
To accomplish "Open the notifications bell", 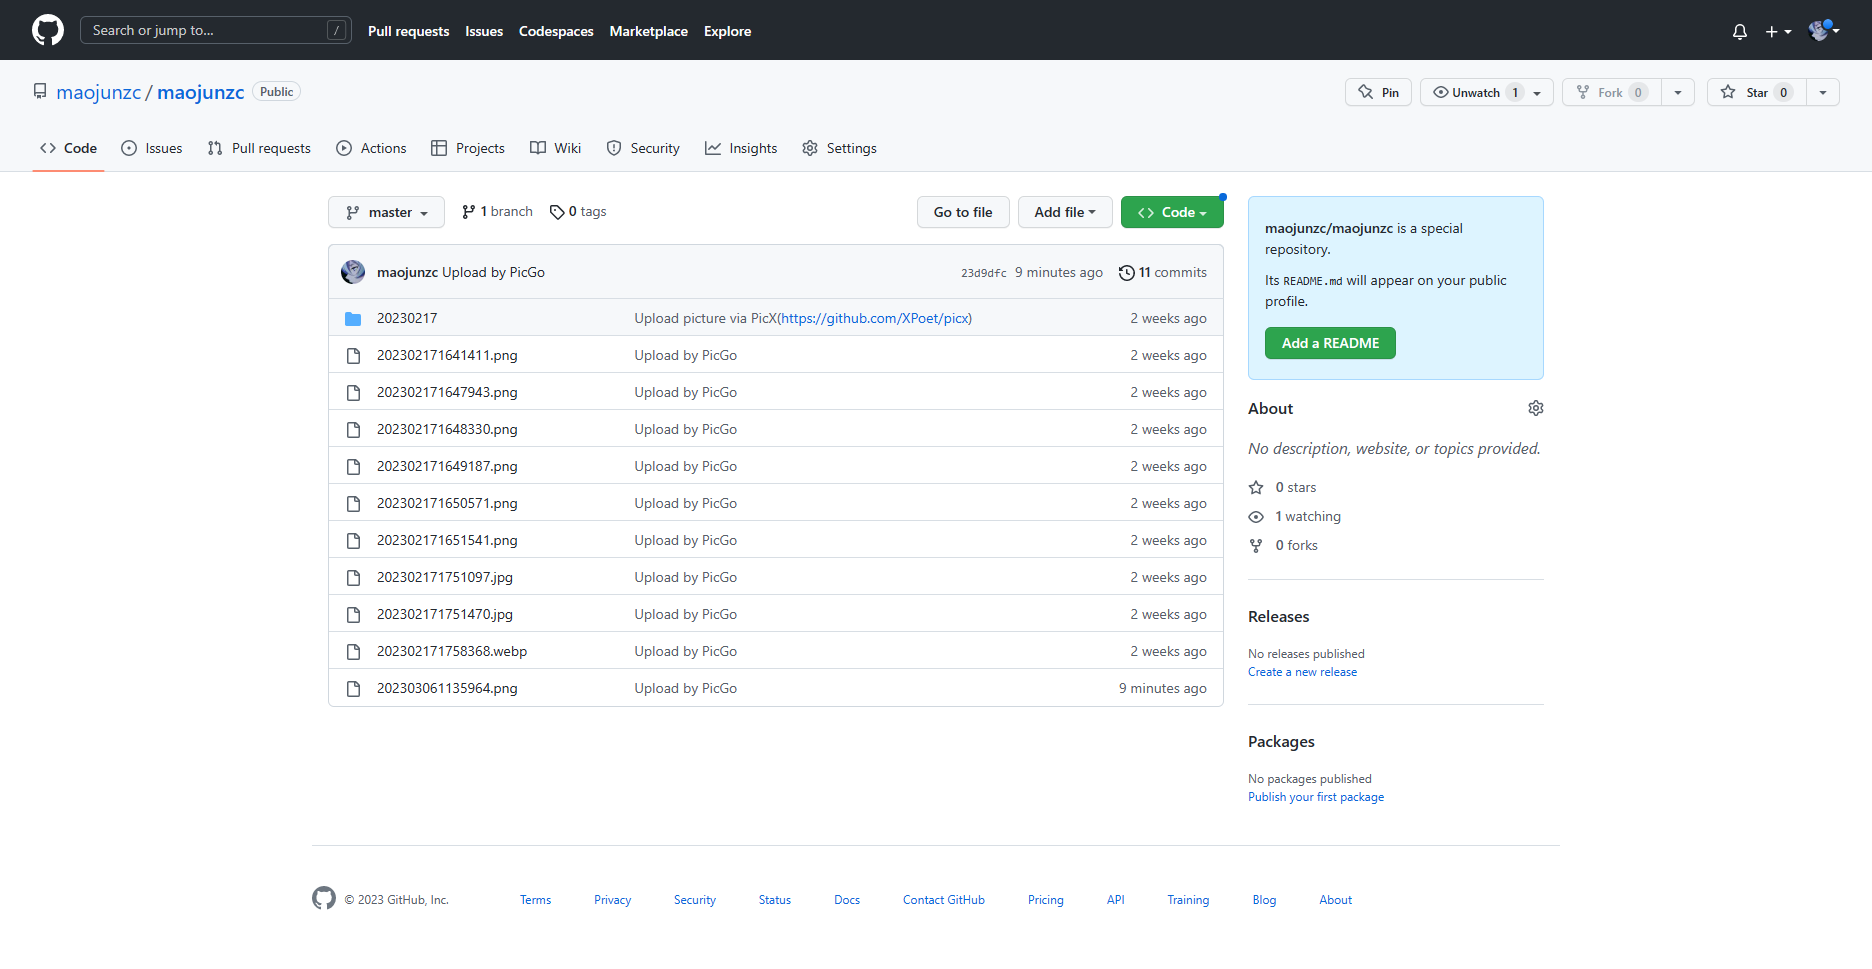I will click(1740, 32).
